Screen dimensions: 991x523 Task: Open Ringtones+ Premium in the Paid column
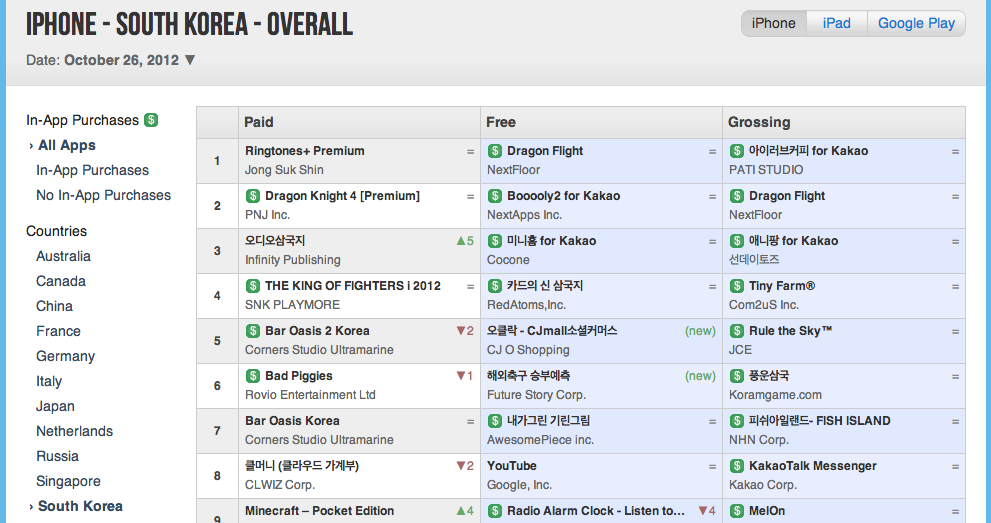(305, 151)
